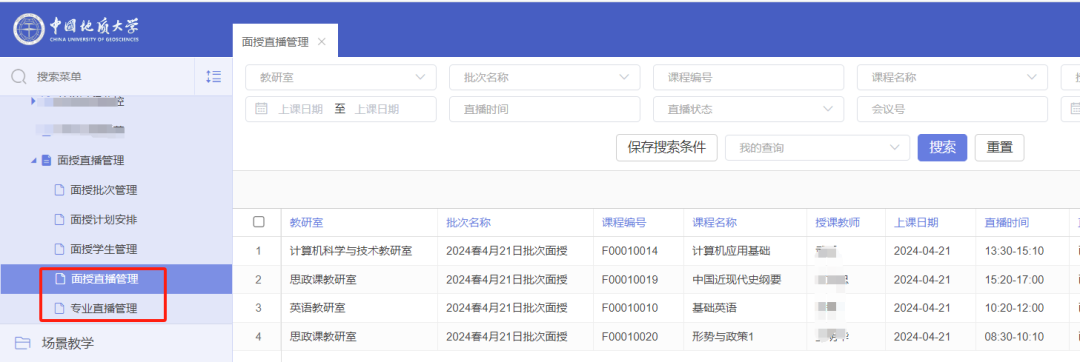
Task: Open the 我的查询 dropdown
Action: point(818,147)
